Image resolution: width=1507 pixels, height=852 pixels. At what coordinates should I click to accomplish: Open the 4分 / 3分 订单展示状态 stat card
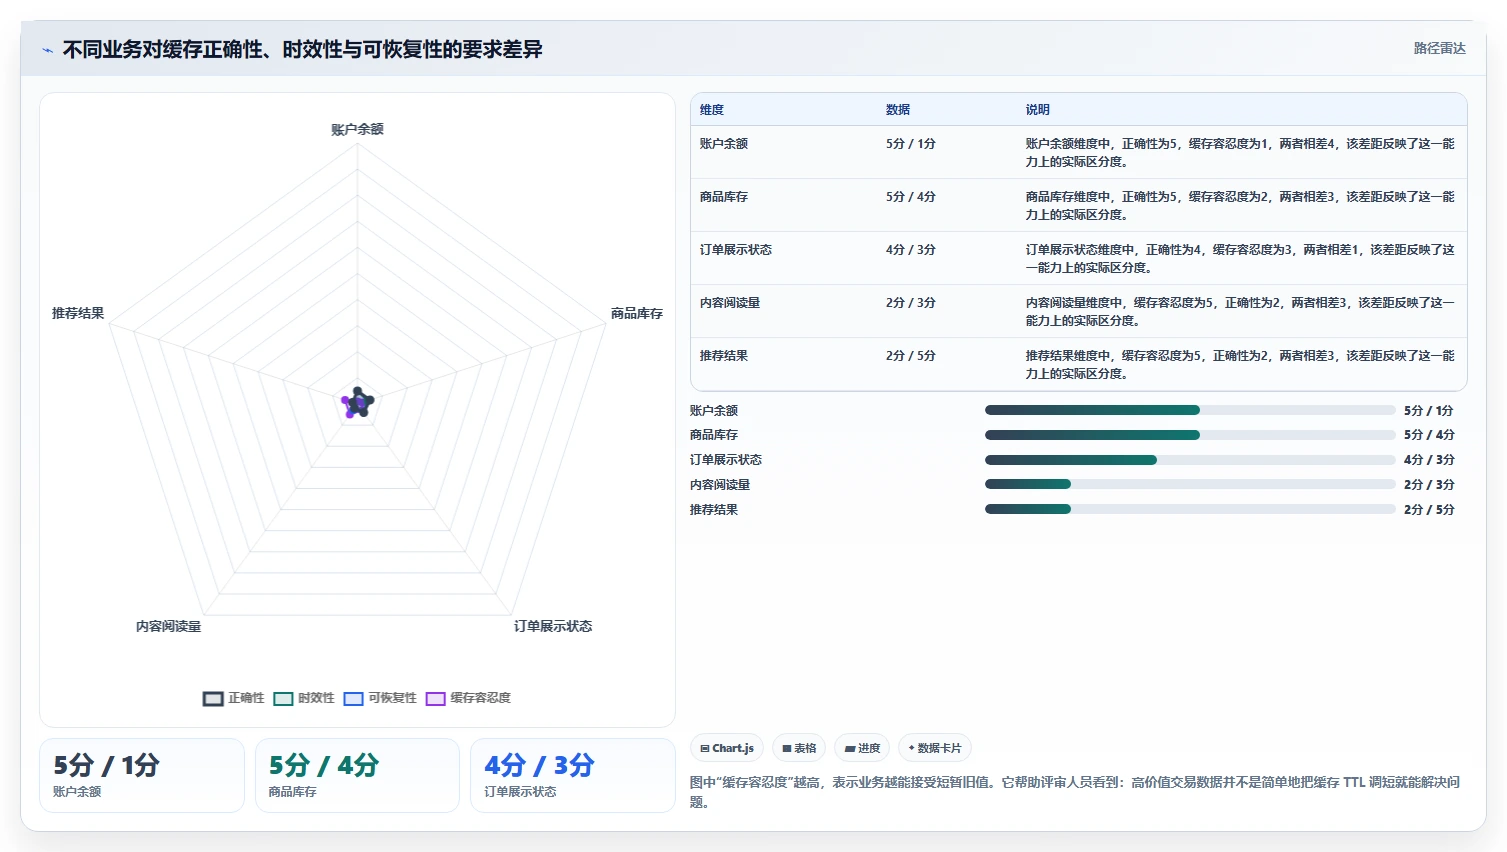click(x=573, y=775)
